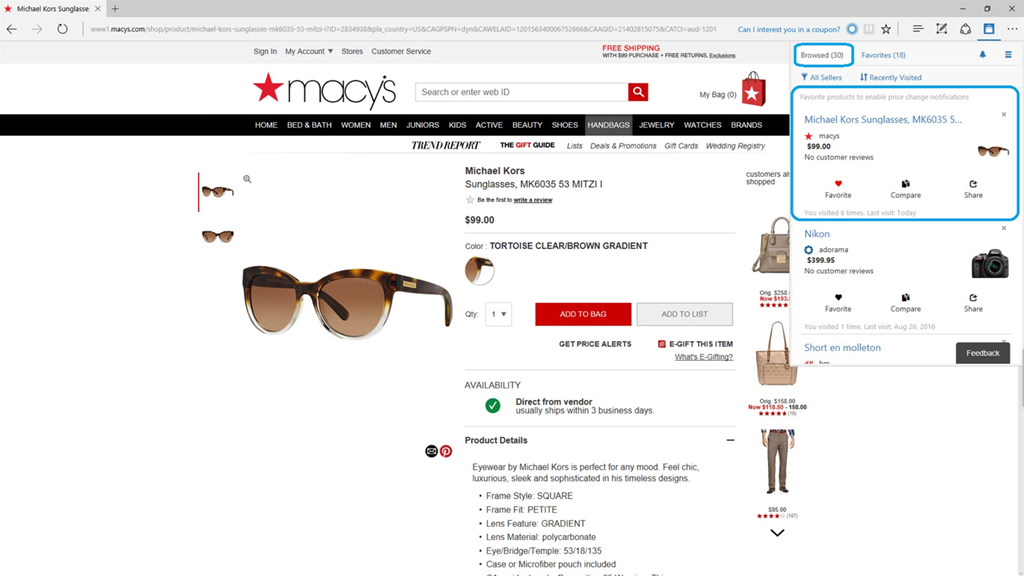The width and height of the screenshot is (1024, 576).
Task: Click Compare icon for Michael Kors Sunglasses
Action: [905, 184]
